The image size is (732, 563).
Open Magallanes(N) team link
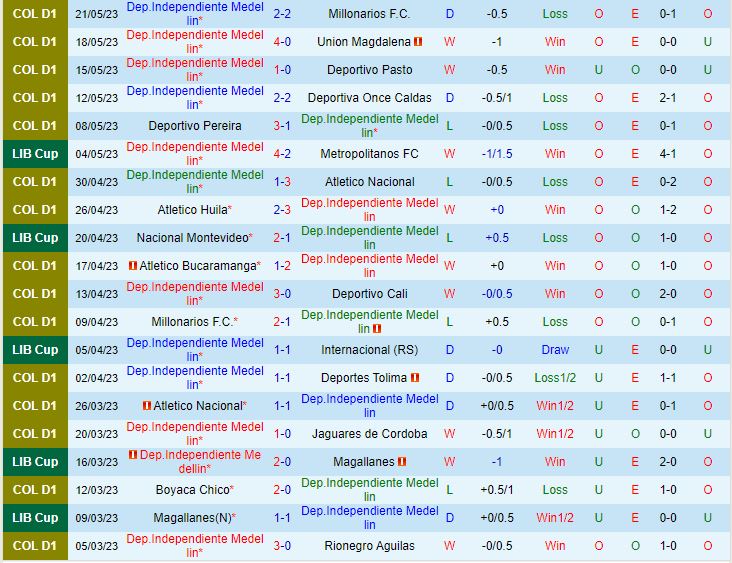click(193, 518)
